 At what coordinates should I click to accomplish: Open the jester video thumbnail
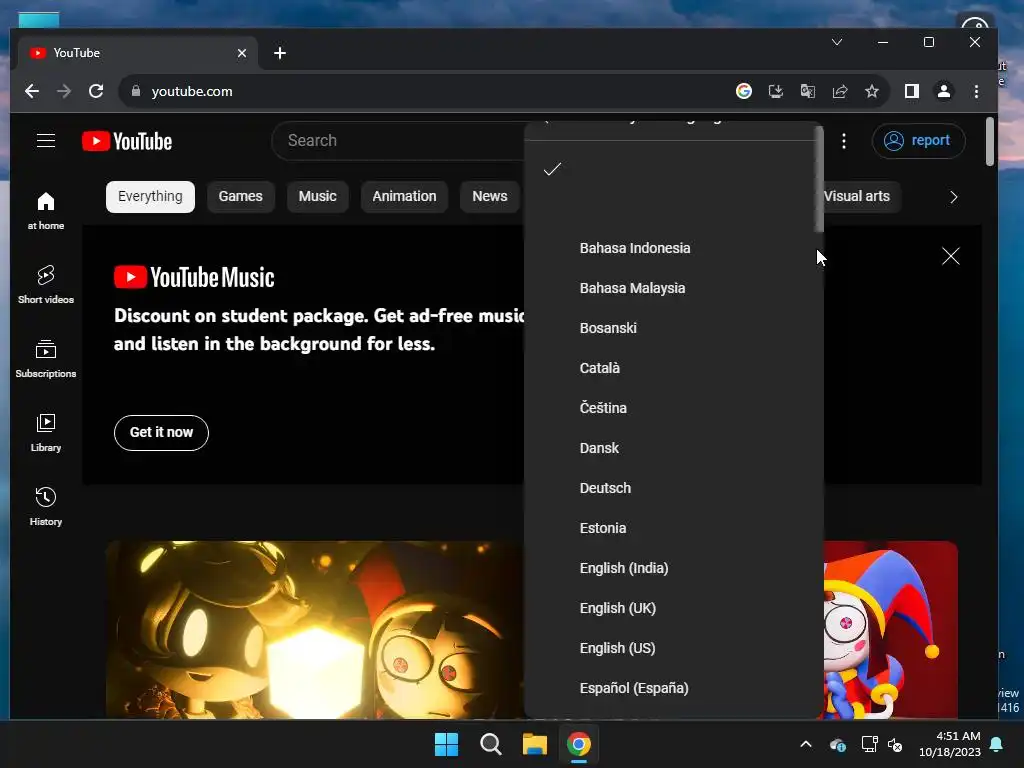click(891, 630)
